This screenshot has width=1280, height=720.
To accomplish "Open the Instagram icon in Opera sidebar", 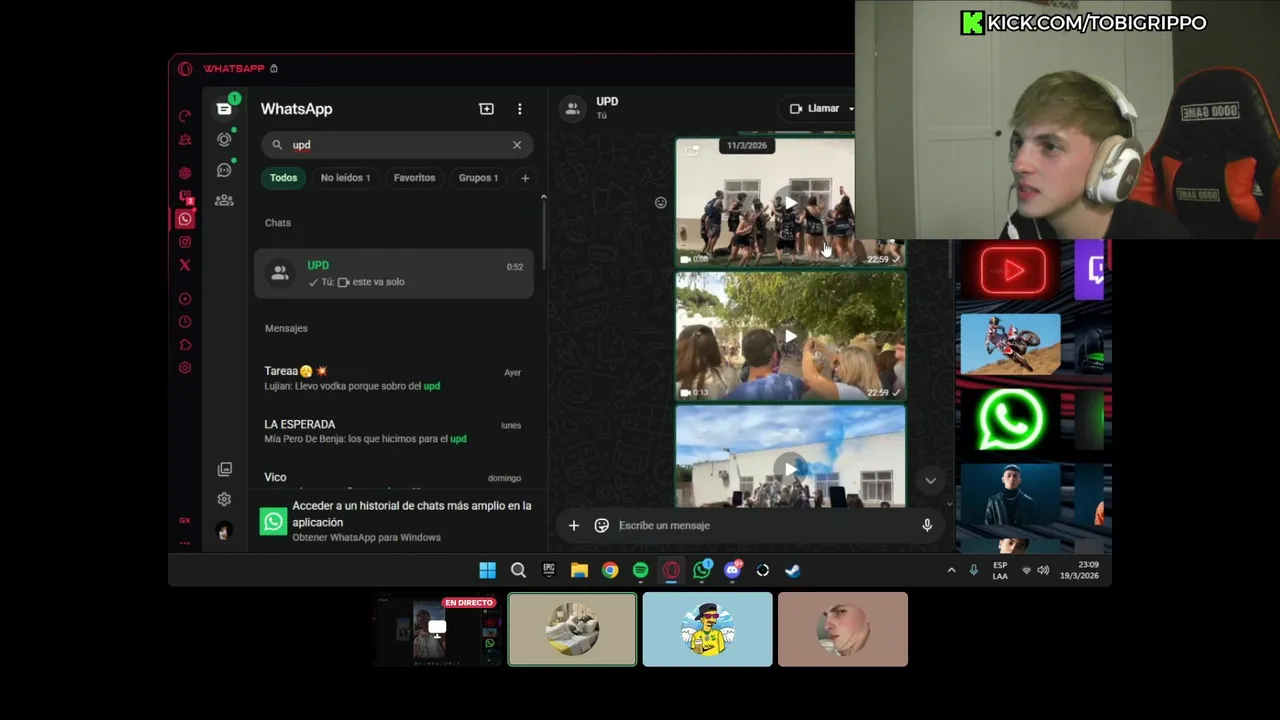I will coord(185,242).
